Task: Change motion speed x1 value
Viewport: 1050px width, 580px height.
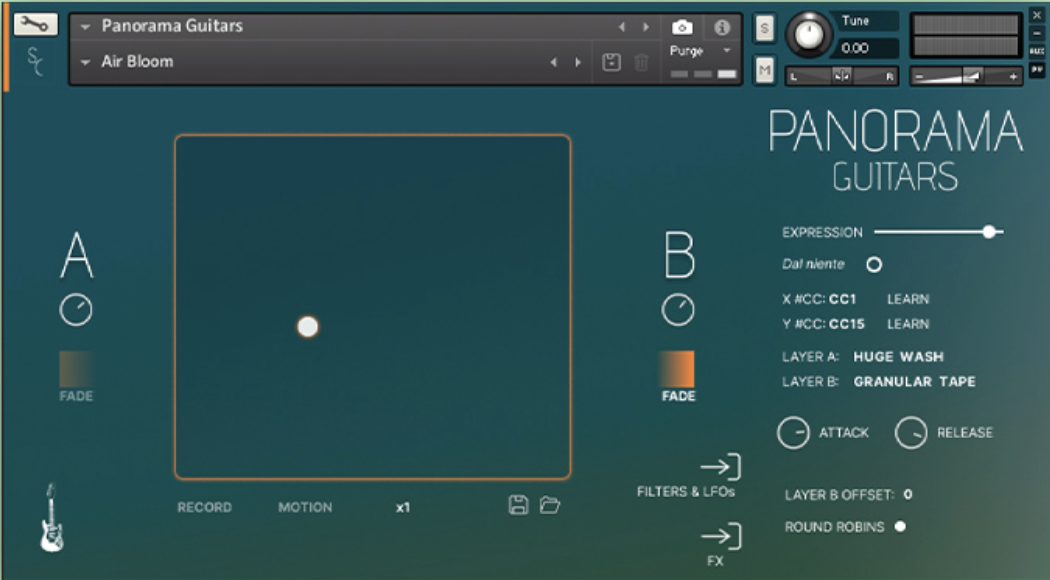Action: 402,507
